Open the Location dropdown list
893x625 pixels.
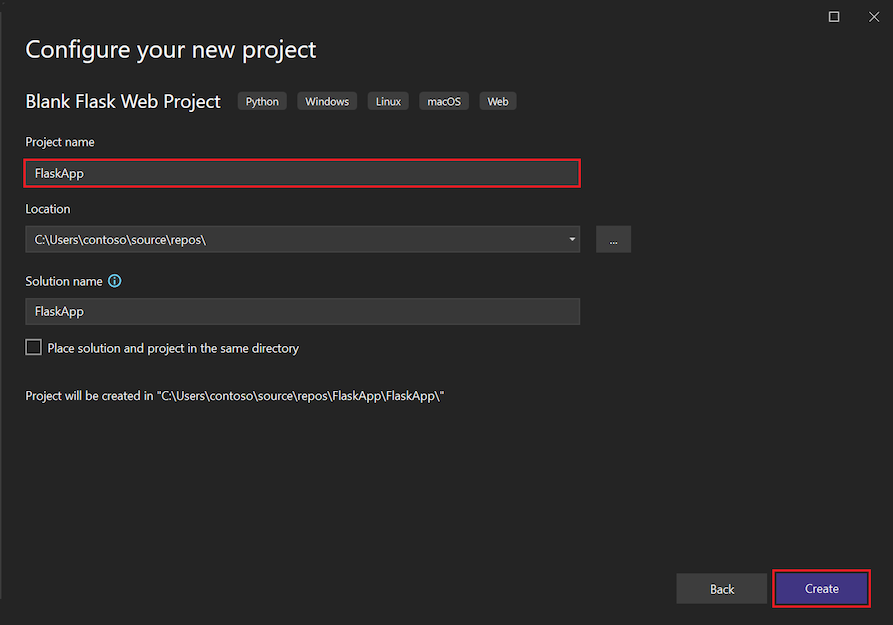(x=571, y=239)
